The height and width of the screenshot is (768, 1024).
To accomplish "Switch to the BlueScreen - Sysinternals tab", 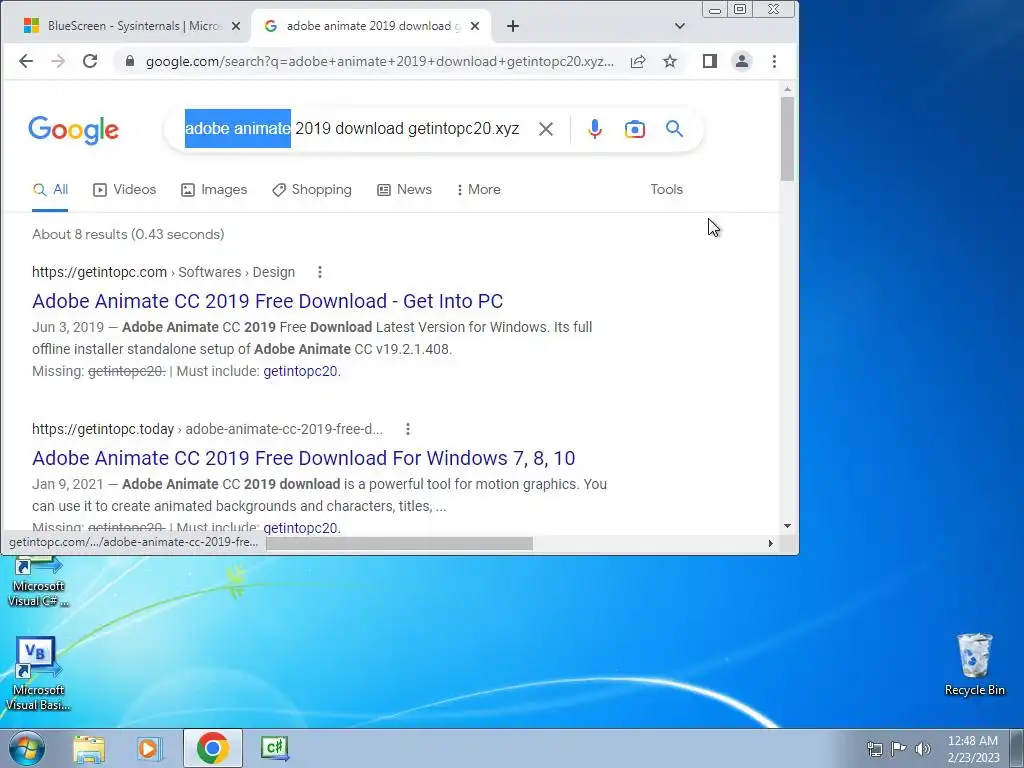I will click(x=125, y=26).
